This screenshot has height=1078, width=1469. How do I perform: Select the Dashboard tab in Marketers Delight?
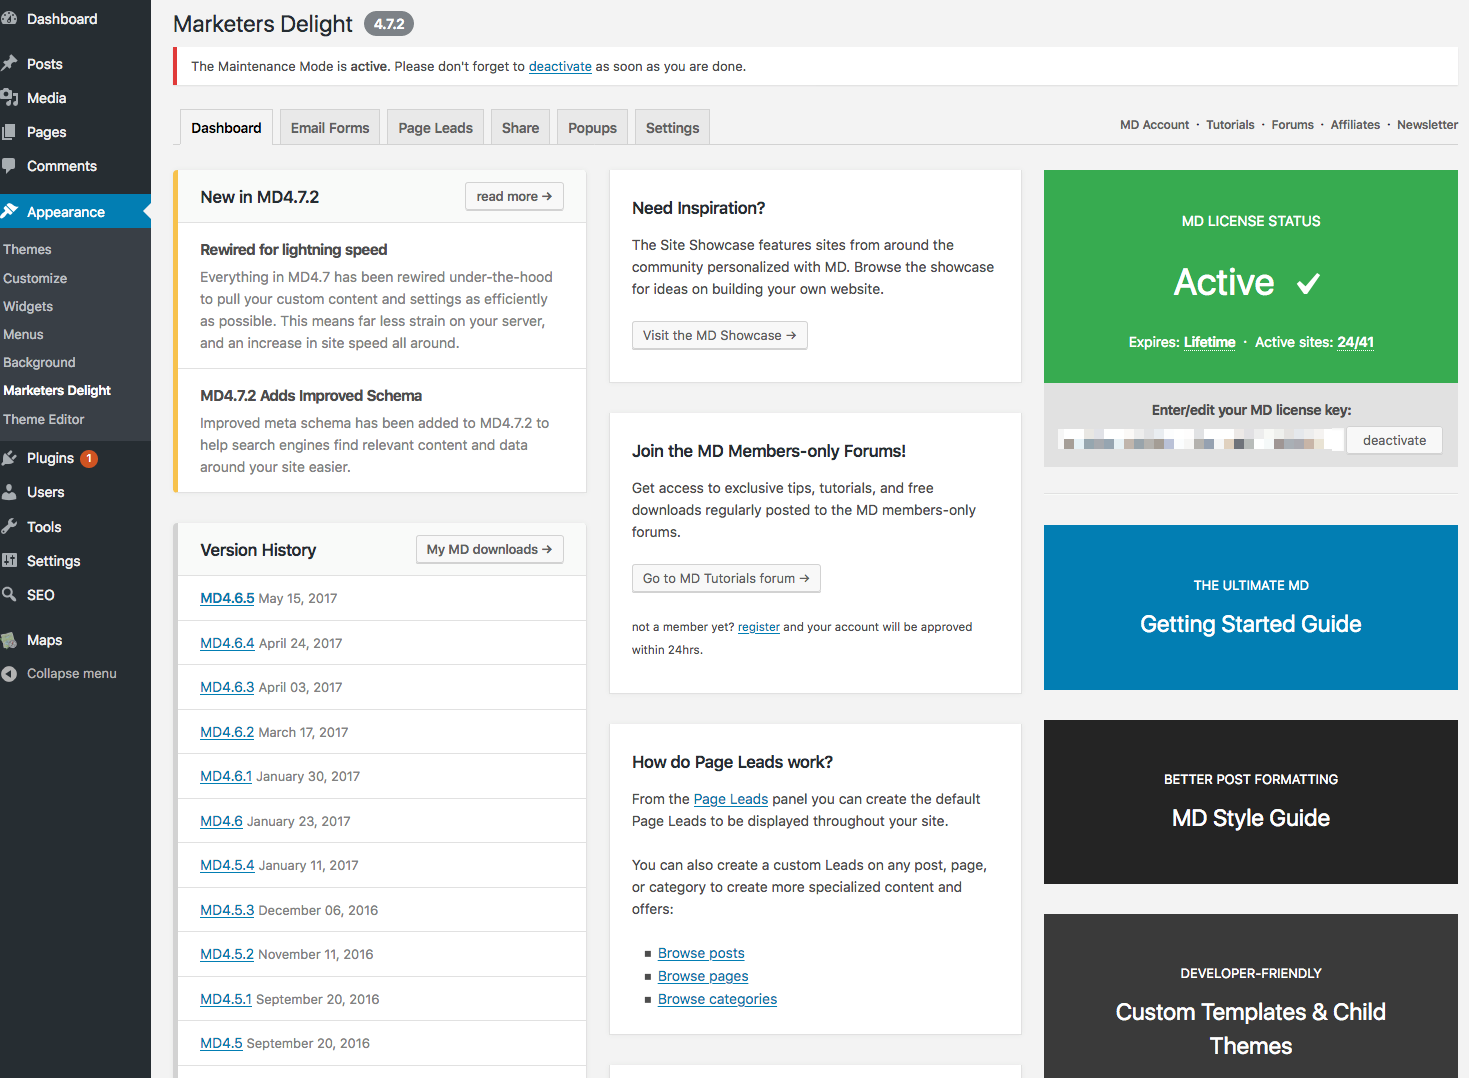pyautogui.click(x=226, y=128)
